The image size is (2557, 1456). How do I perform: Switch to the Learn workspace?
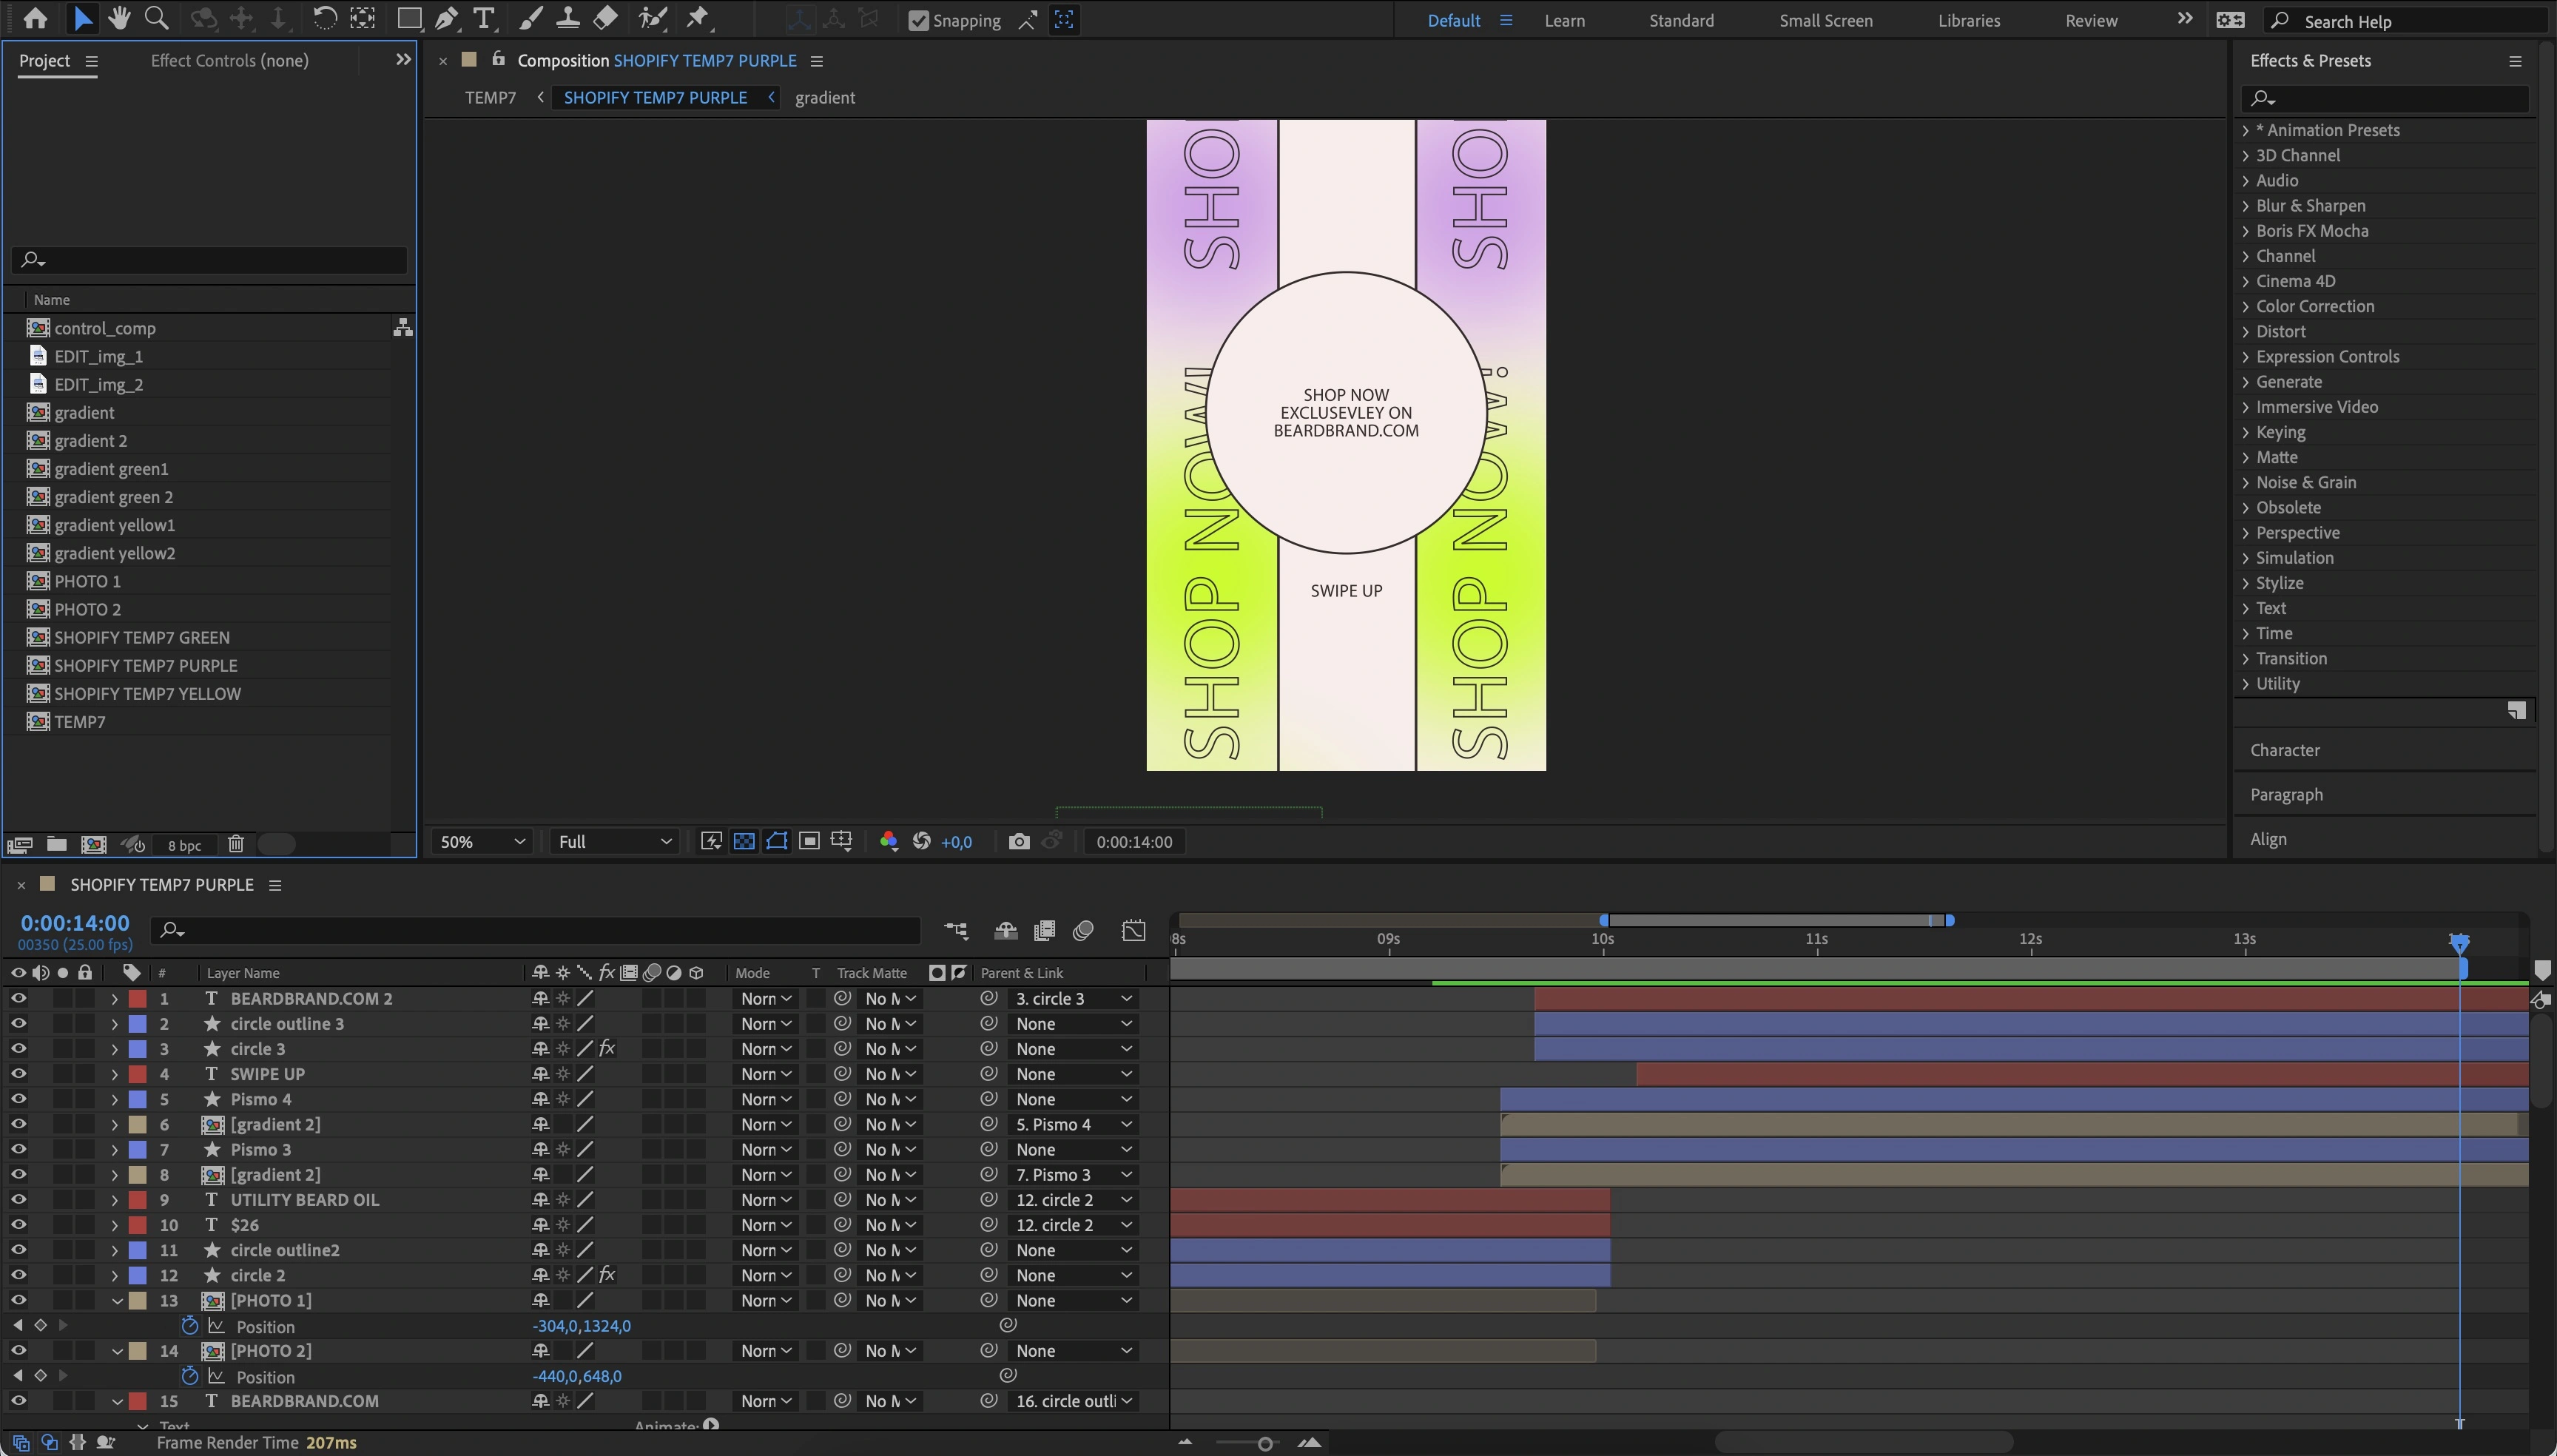[1563, 20]
